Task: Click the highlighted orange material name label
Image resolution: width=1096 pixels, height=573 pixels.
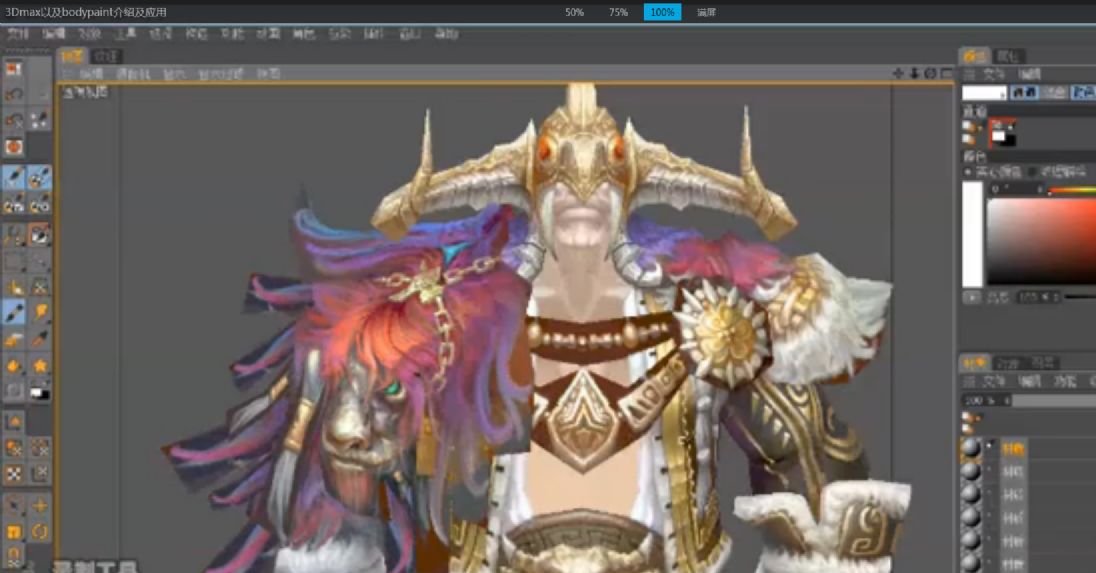Action: (x=1014, y=449)
